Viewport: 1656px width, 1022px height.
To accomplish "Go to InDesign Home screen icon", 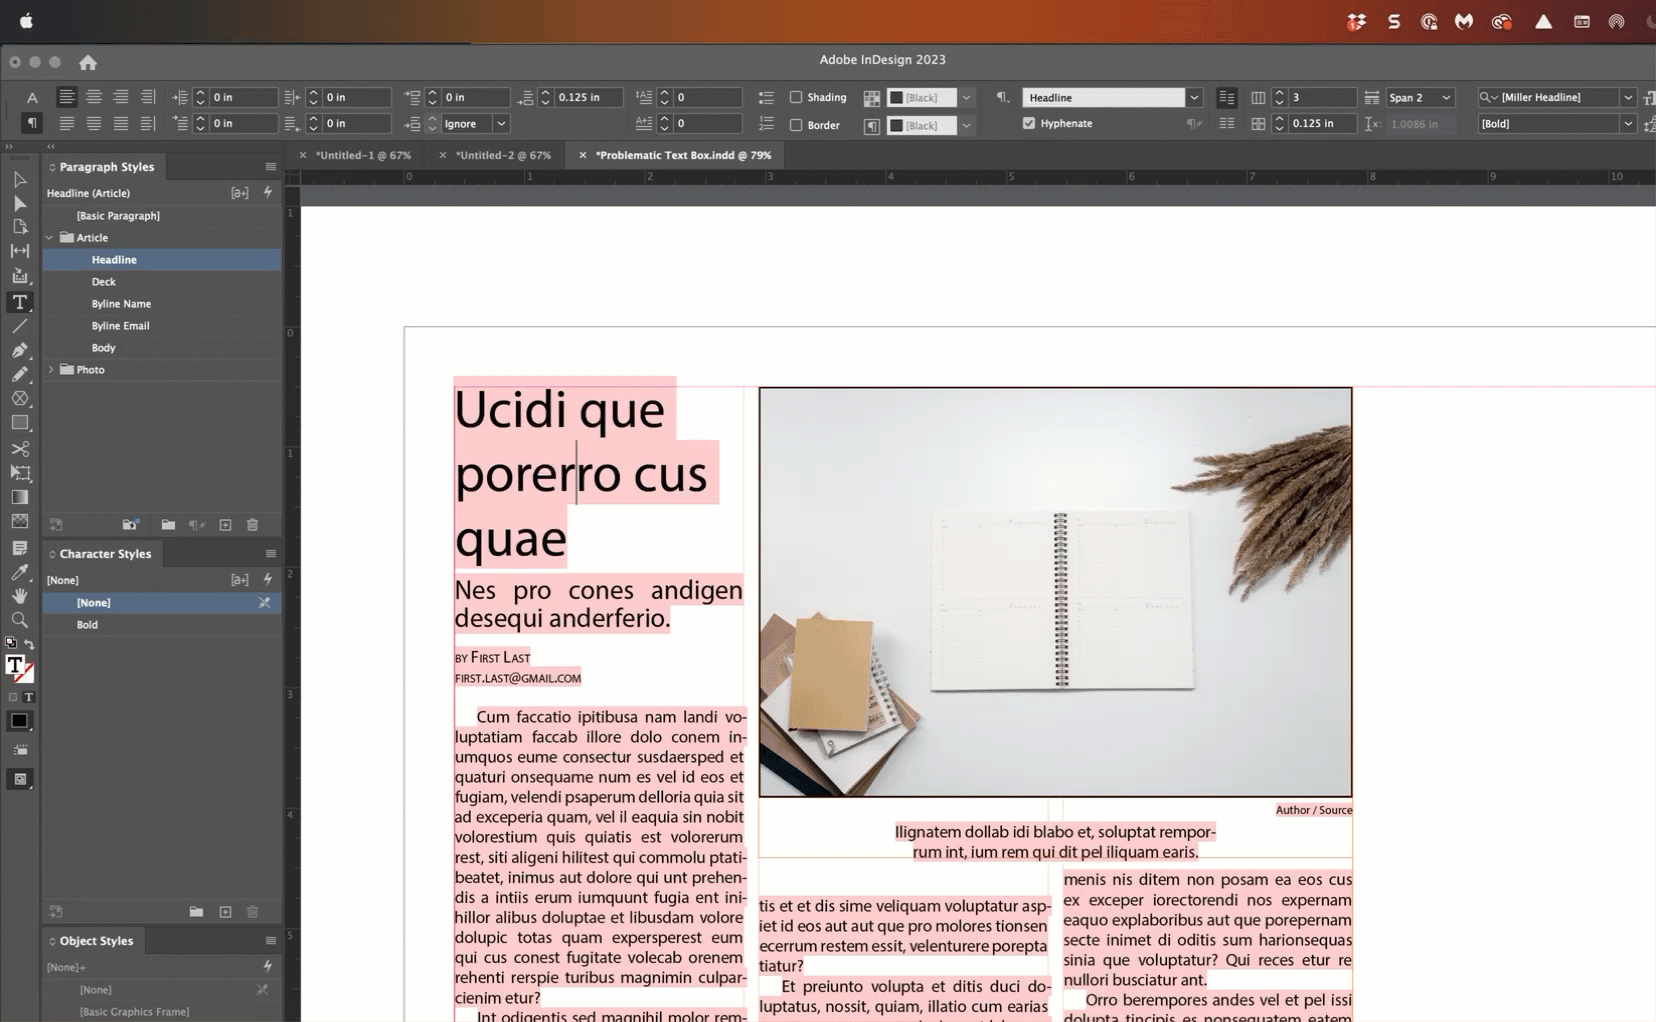I will pos(88,62).
